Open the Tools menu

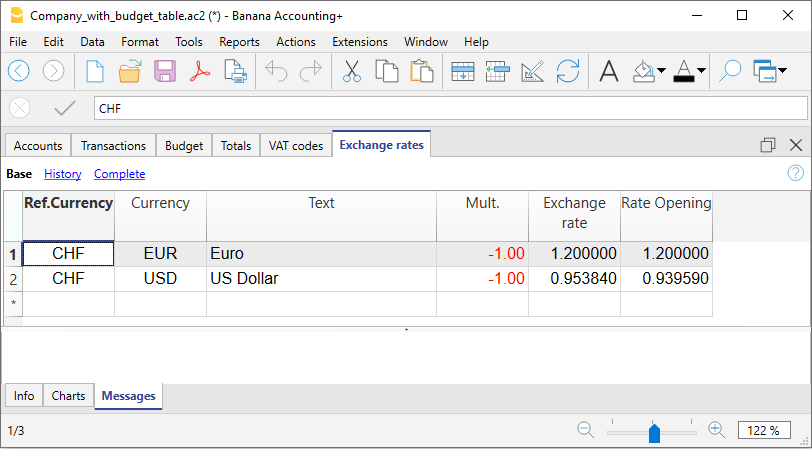[x=188, y=42]
